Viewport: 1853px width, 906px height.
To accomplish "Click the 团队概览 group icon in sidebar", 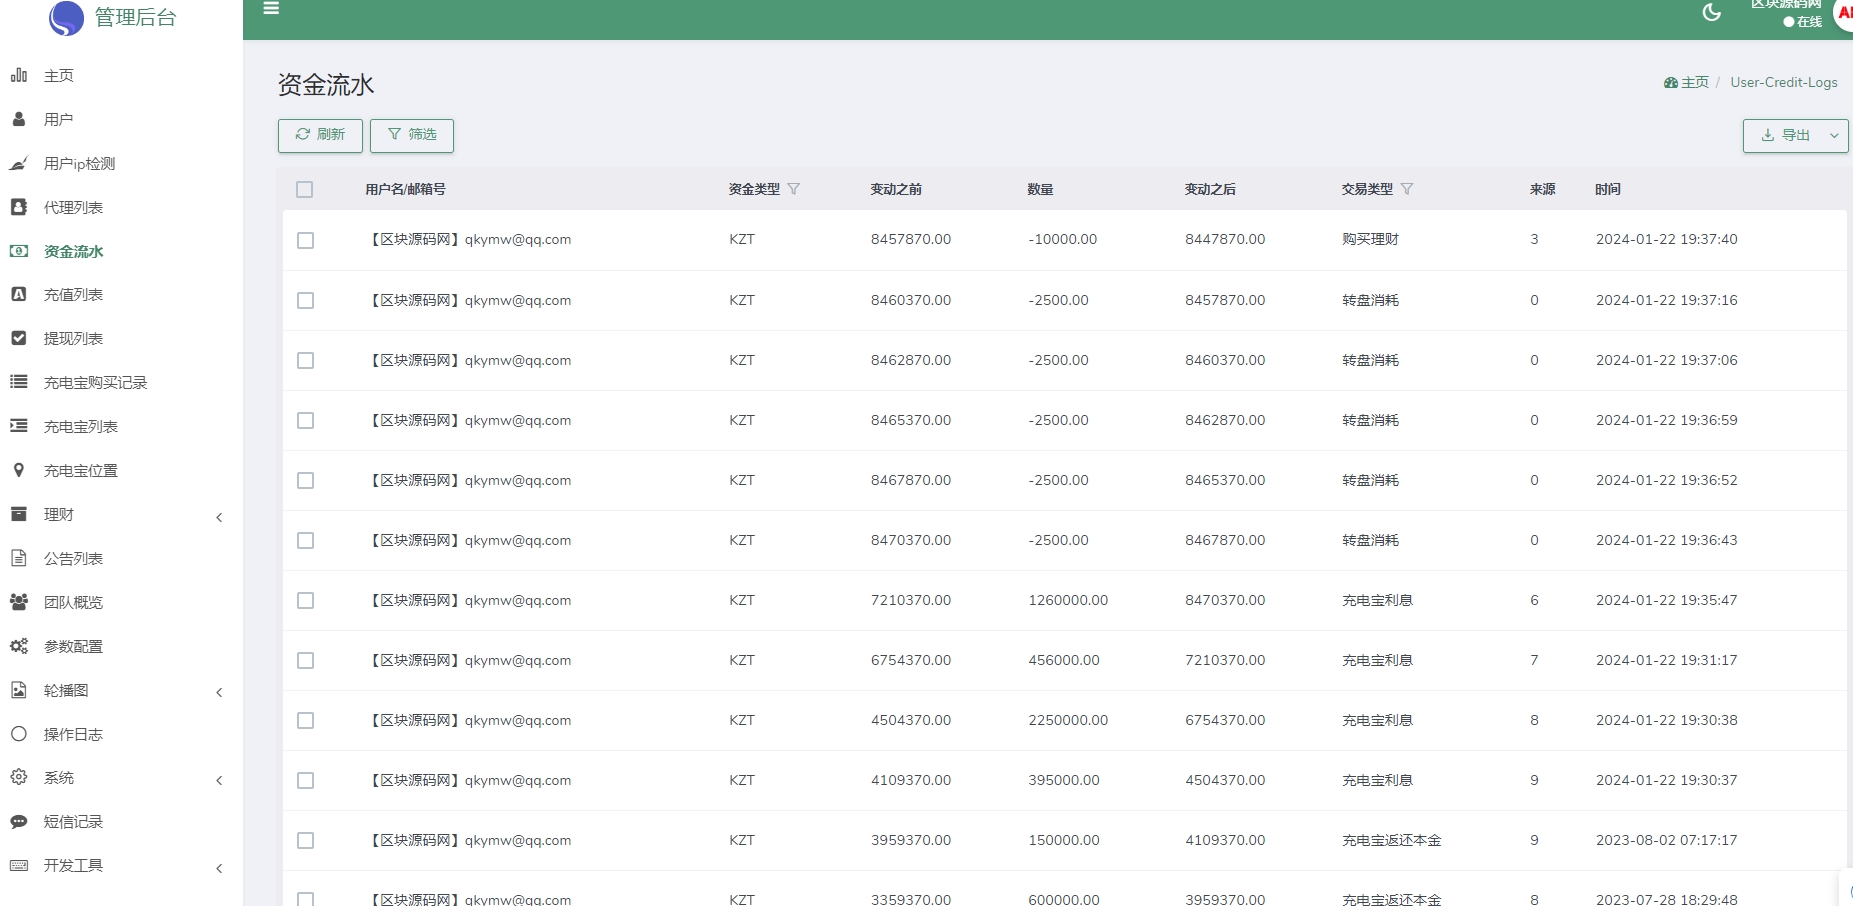I will (18, 602).
